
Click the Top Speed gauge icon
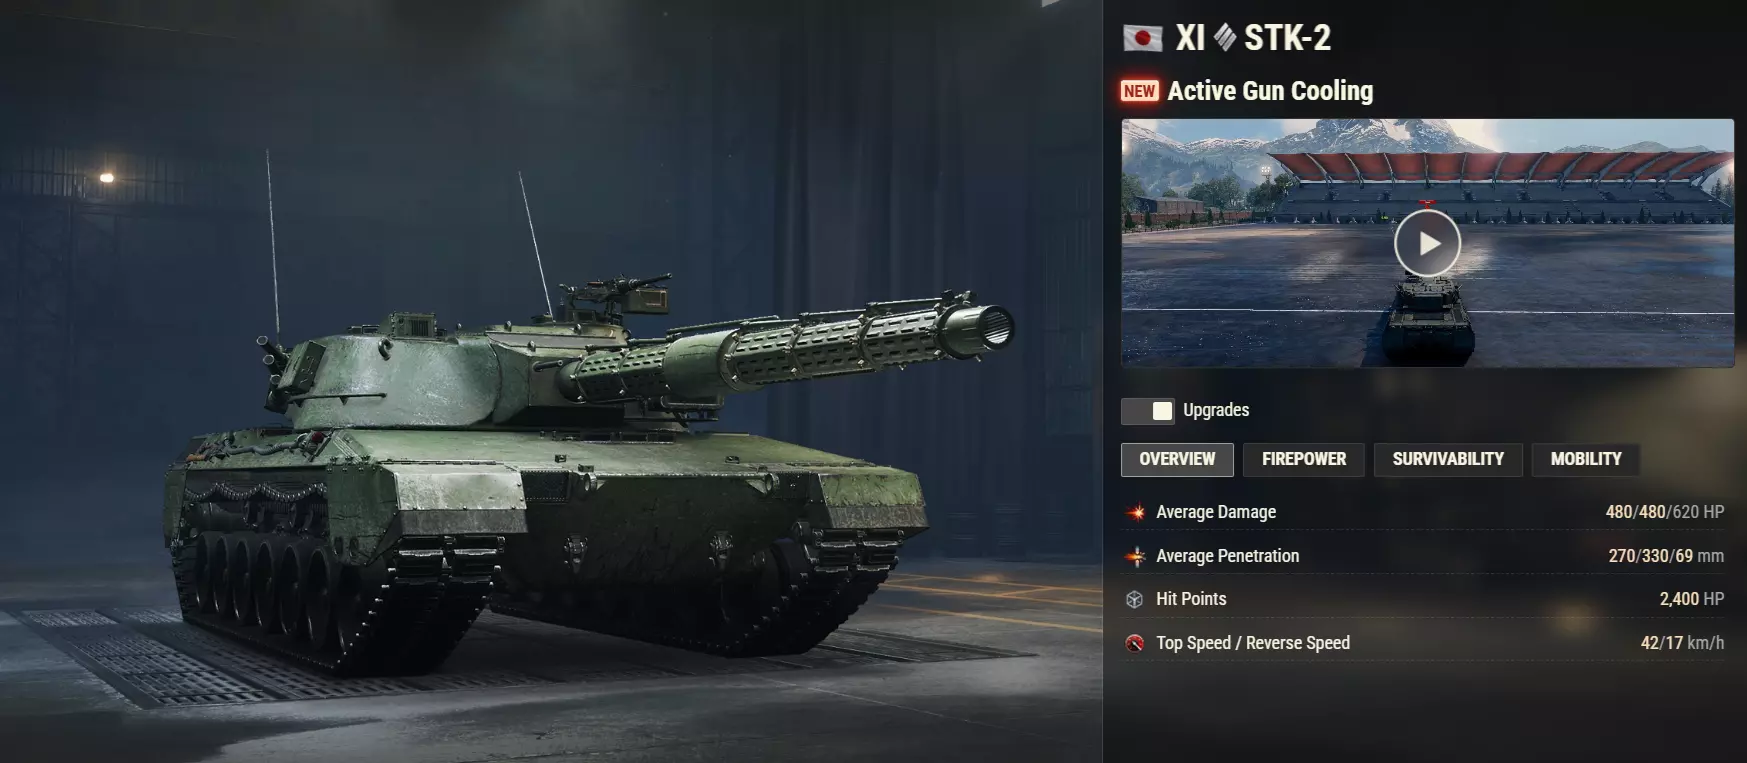[x=1135, y=643]
